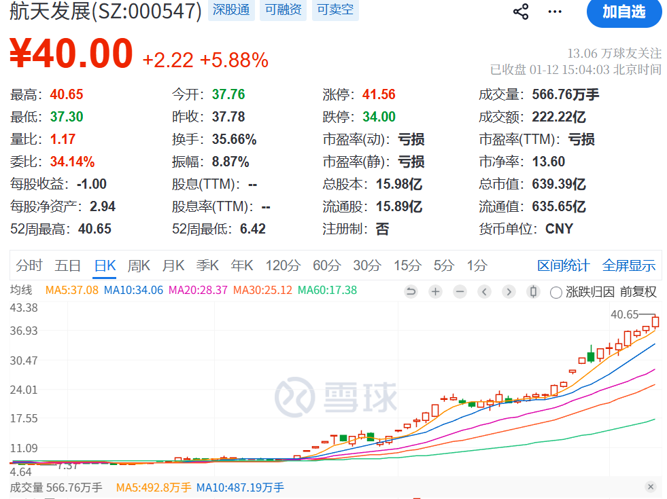Image resolution: width=667 pixels, height=499 pixels.
Task: Click 全屏显示 to show fullscreen chart
Action: coord(629,265)
